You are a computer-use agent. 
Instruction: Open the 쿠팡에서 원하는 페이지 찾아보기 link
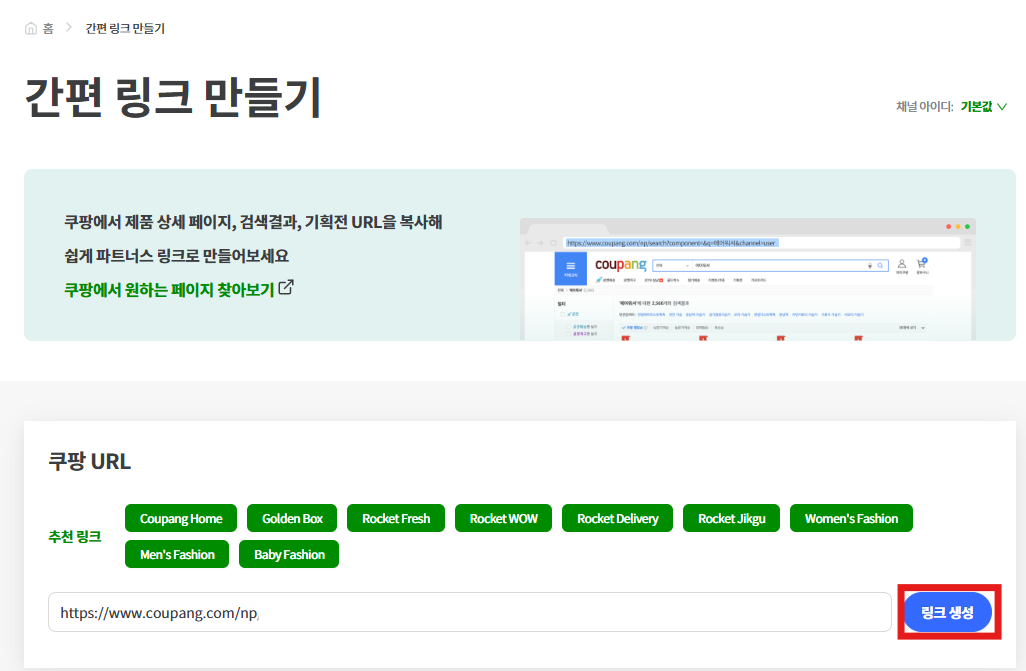(169, 289)
